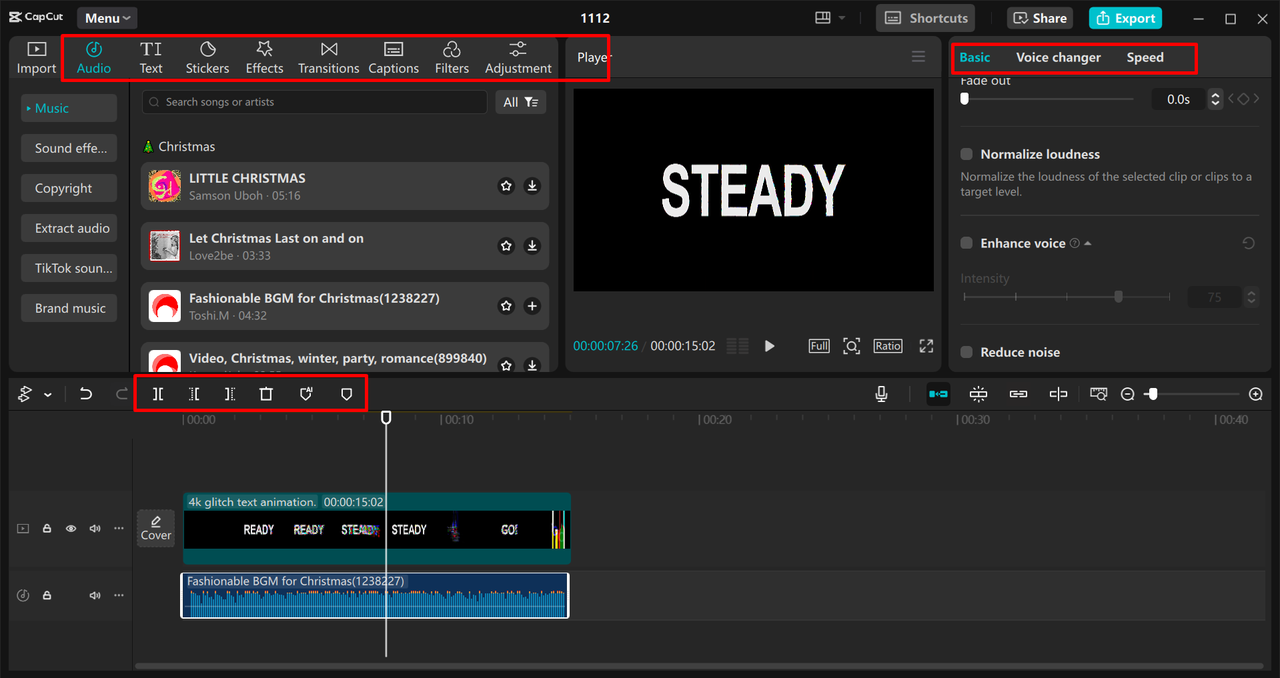This screenshot has height=678, width=1280.
Task: Add the auto beat marker shield icon
Action: [306, 394]
